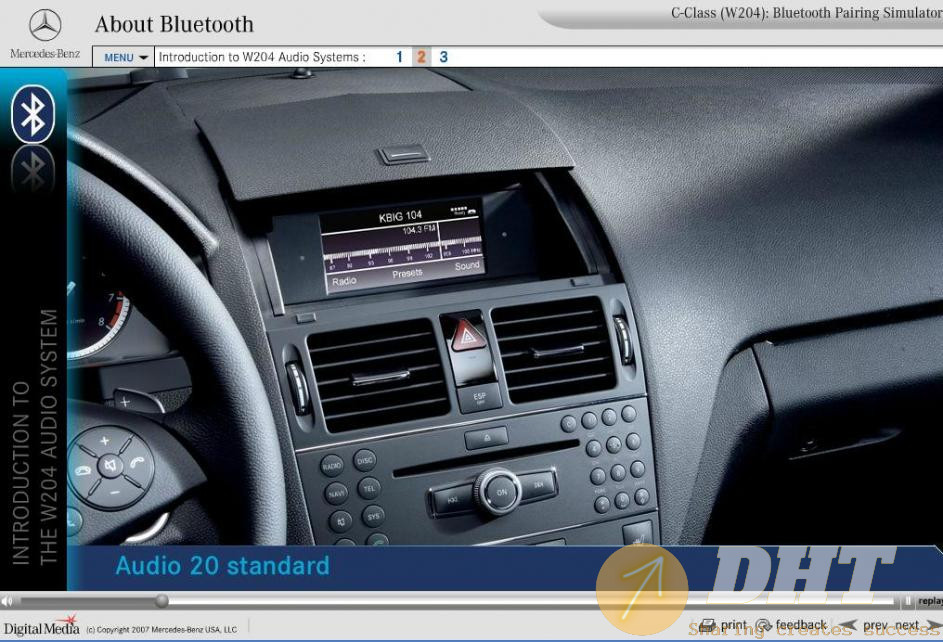Click the Bluetooth Pairing Simulator title

tap(807, 13)
